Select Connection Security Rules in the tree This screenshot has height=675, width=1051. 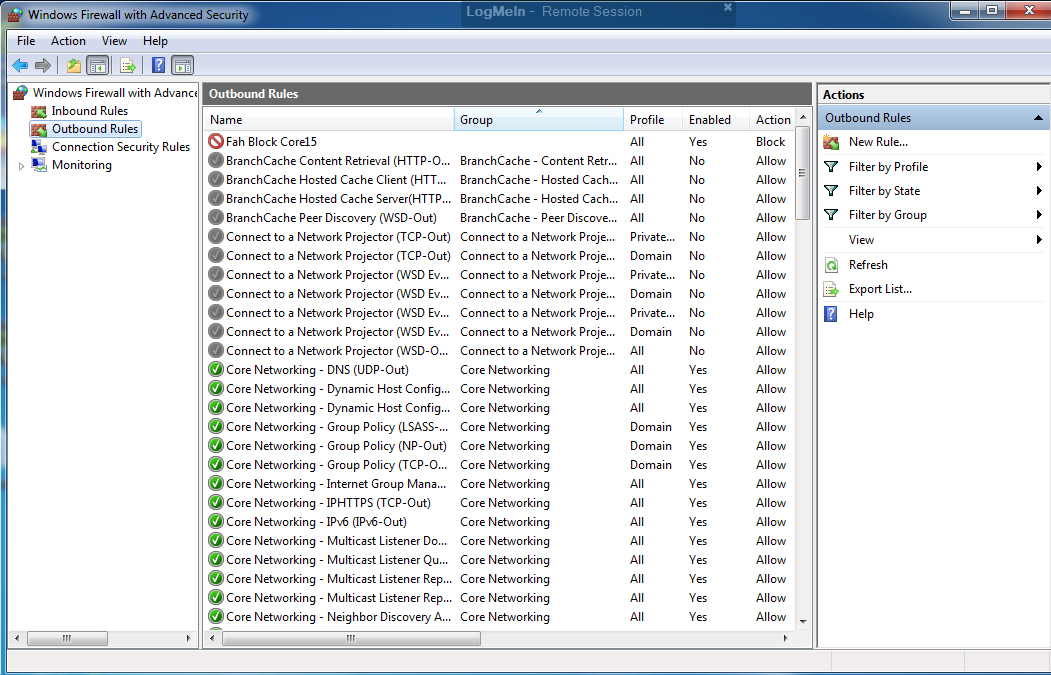[121, 147]
